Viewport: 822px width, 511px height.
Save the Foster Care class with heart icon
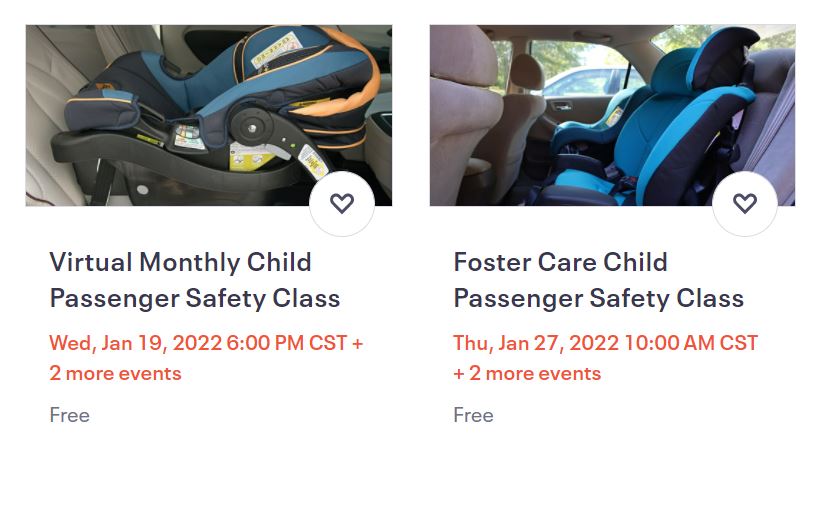pyautogui.click(x=745, y=204)
